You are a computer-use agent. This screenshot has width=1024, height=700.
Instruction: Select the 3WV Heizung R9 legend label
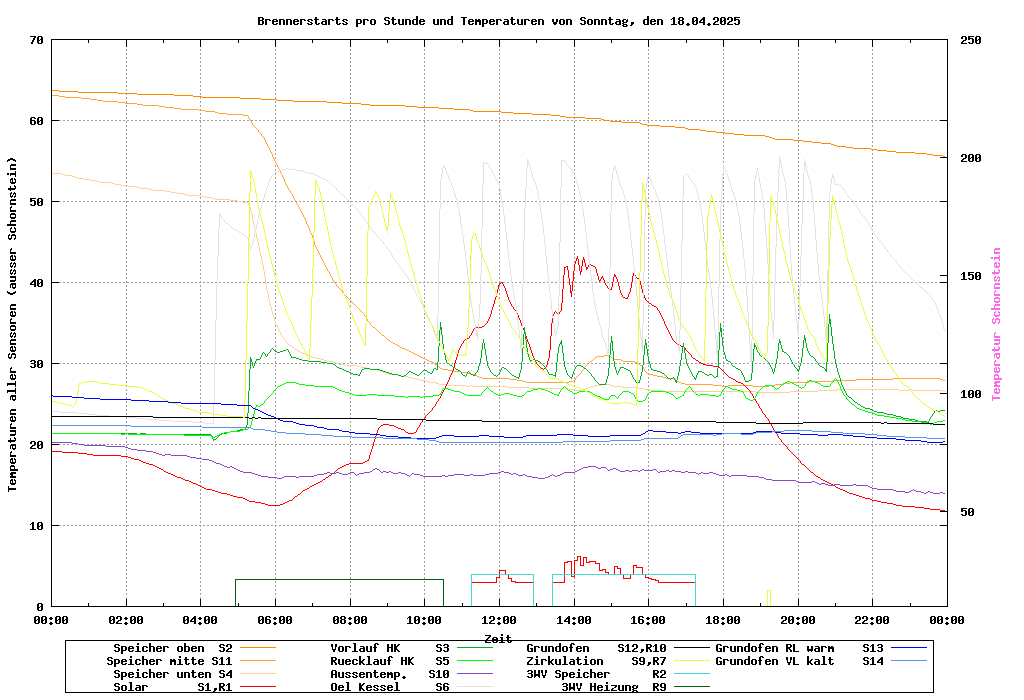(613, 687)
